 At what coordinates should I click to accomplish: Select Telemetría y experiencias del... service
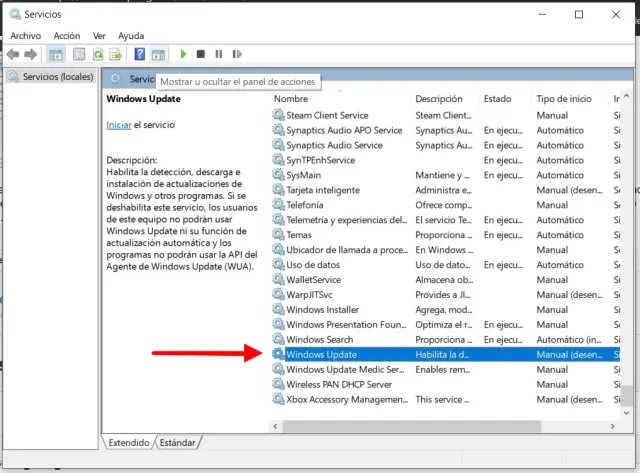446,220
